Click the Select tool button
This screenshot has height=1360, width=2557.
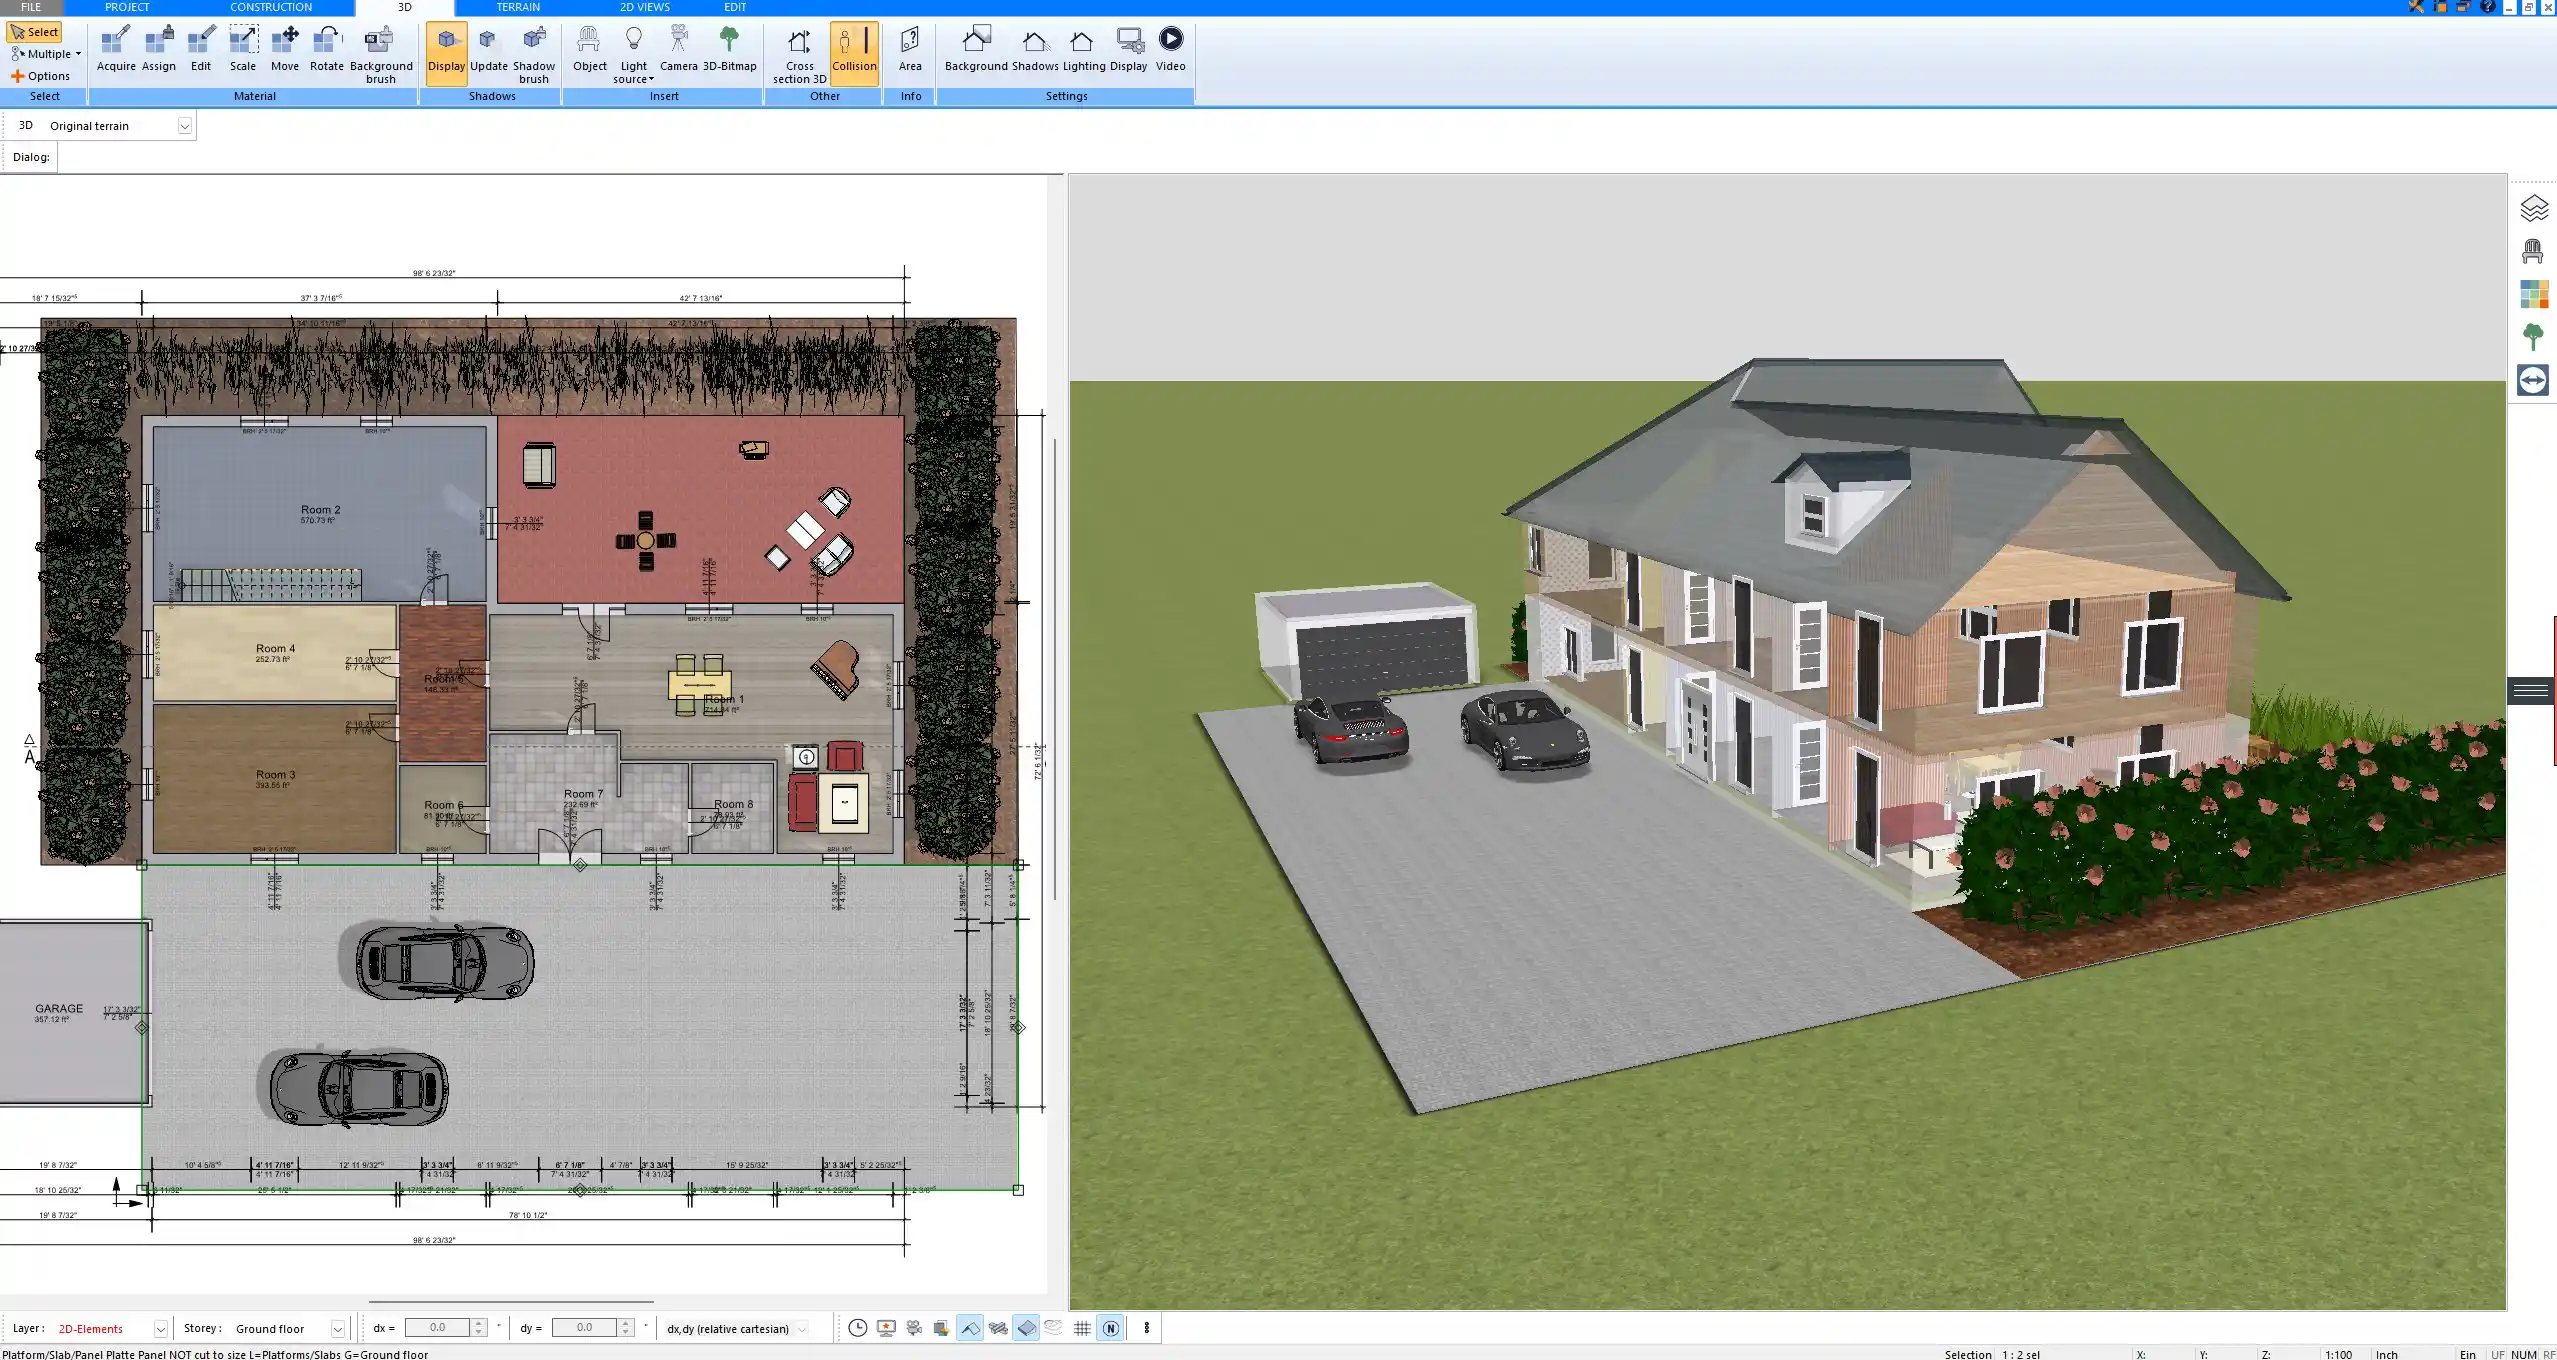point(35,32)
